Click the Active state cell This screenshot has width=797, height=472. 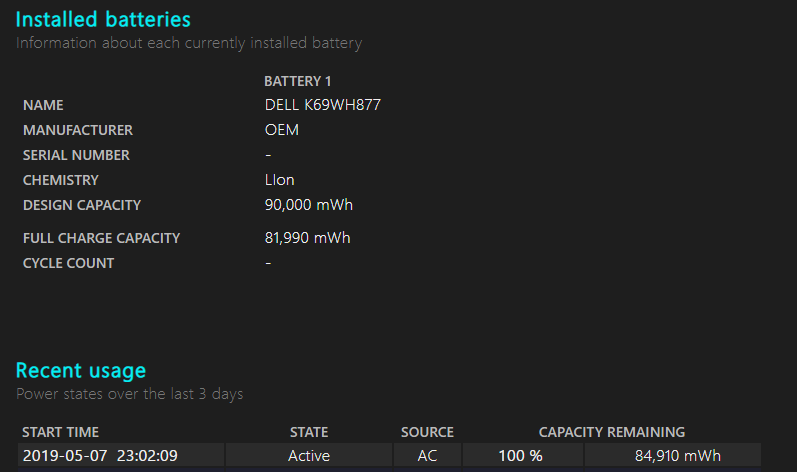(x=309, y=456)
